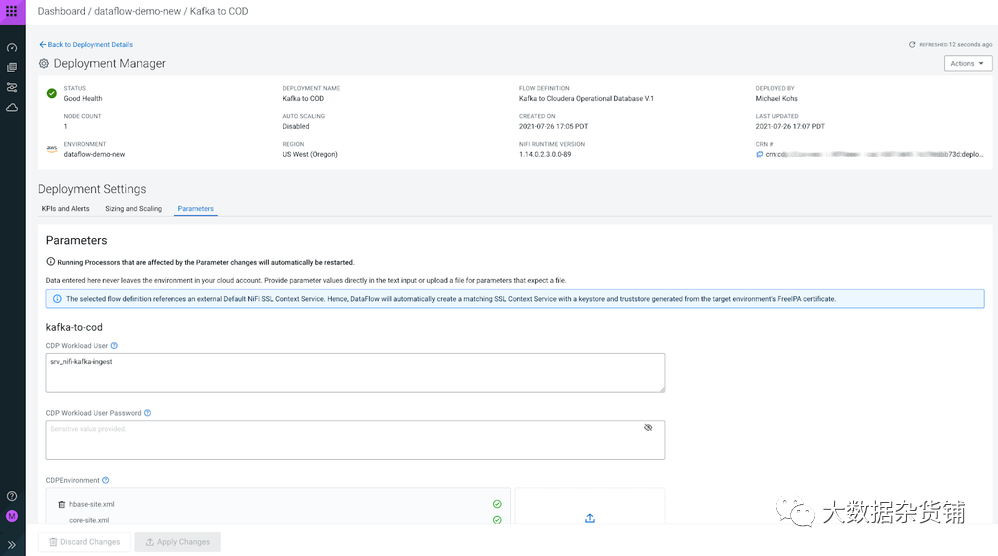
Task: Click the green check next to core-site.xml
Action: (497, 520)
